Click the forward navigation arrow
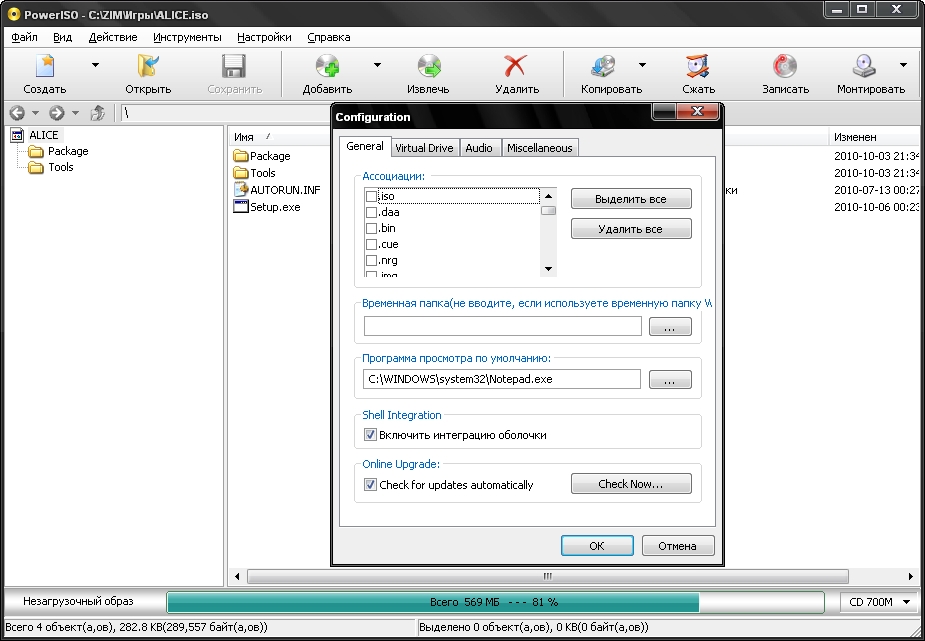 [57, 113]
